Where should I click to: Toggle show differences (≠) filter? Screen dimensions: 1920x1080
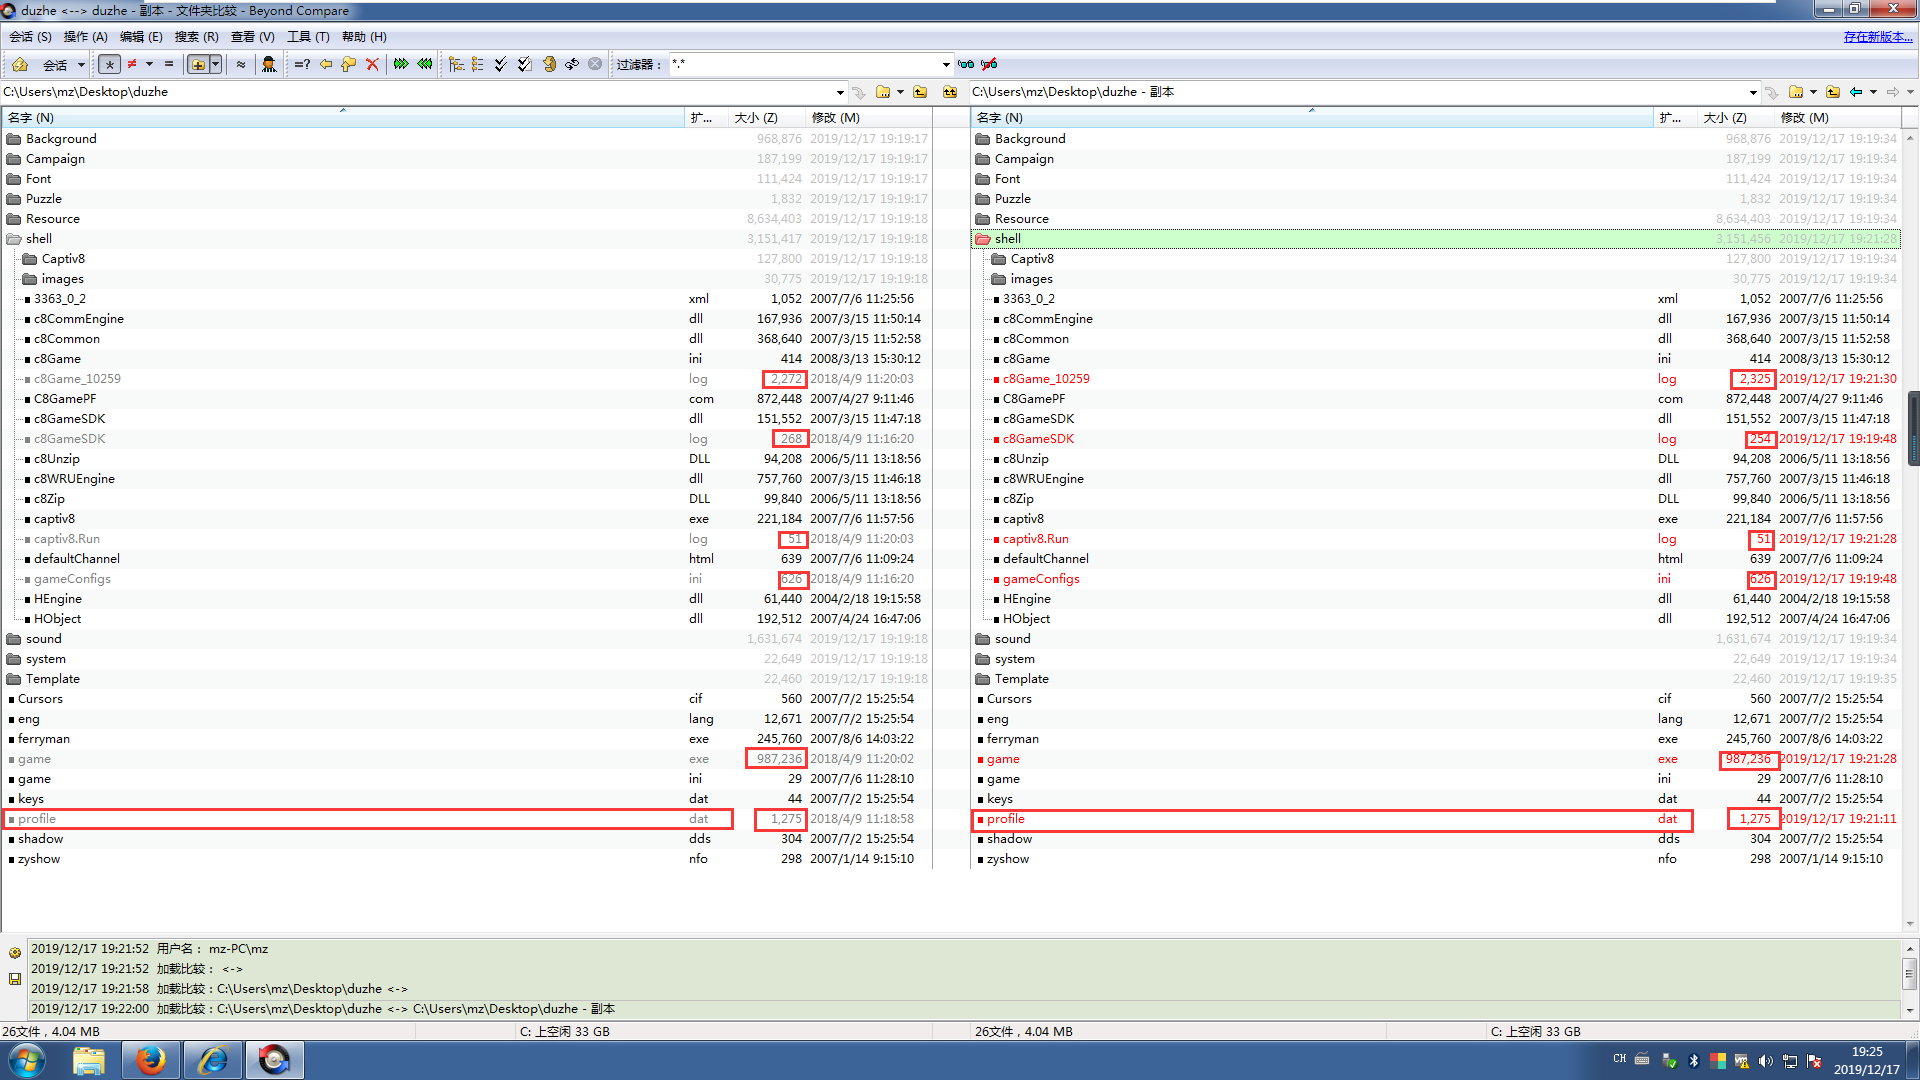click(x=132, y=65)
